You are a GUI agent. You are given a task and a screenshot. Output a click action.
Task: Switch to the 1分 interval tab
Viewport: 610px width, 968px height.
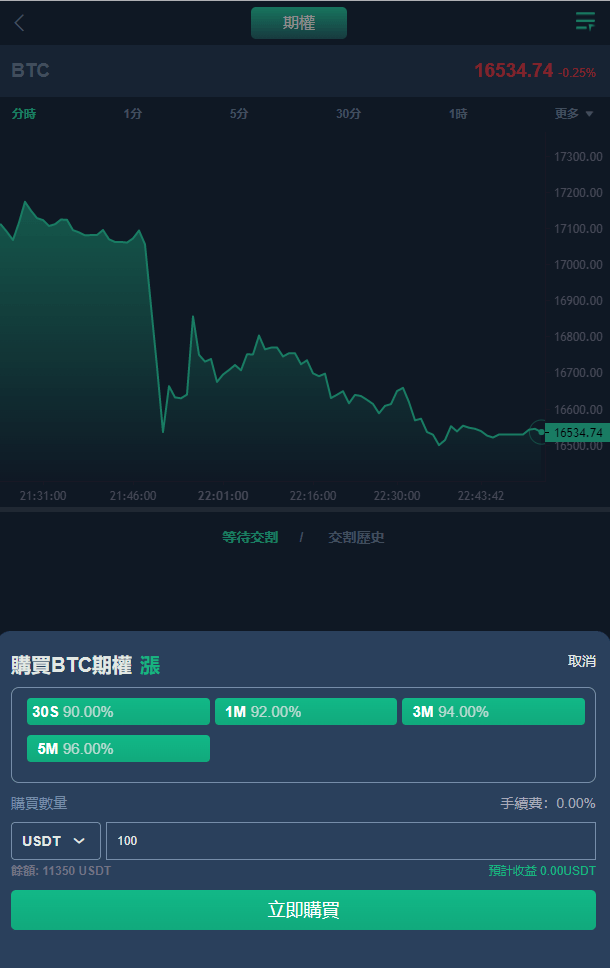[x=133, y=114]
